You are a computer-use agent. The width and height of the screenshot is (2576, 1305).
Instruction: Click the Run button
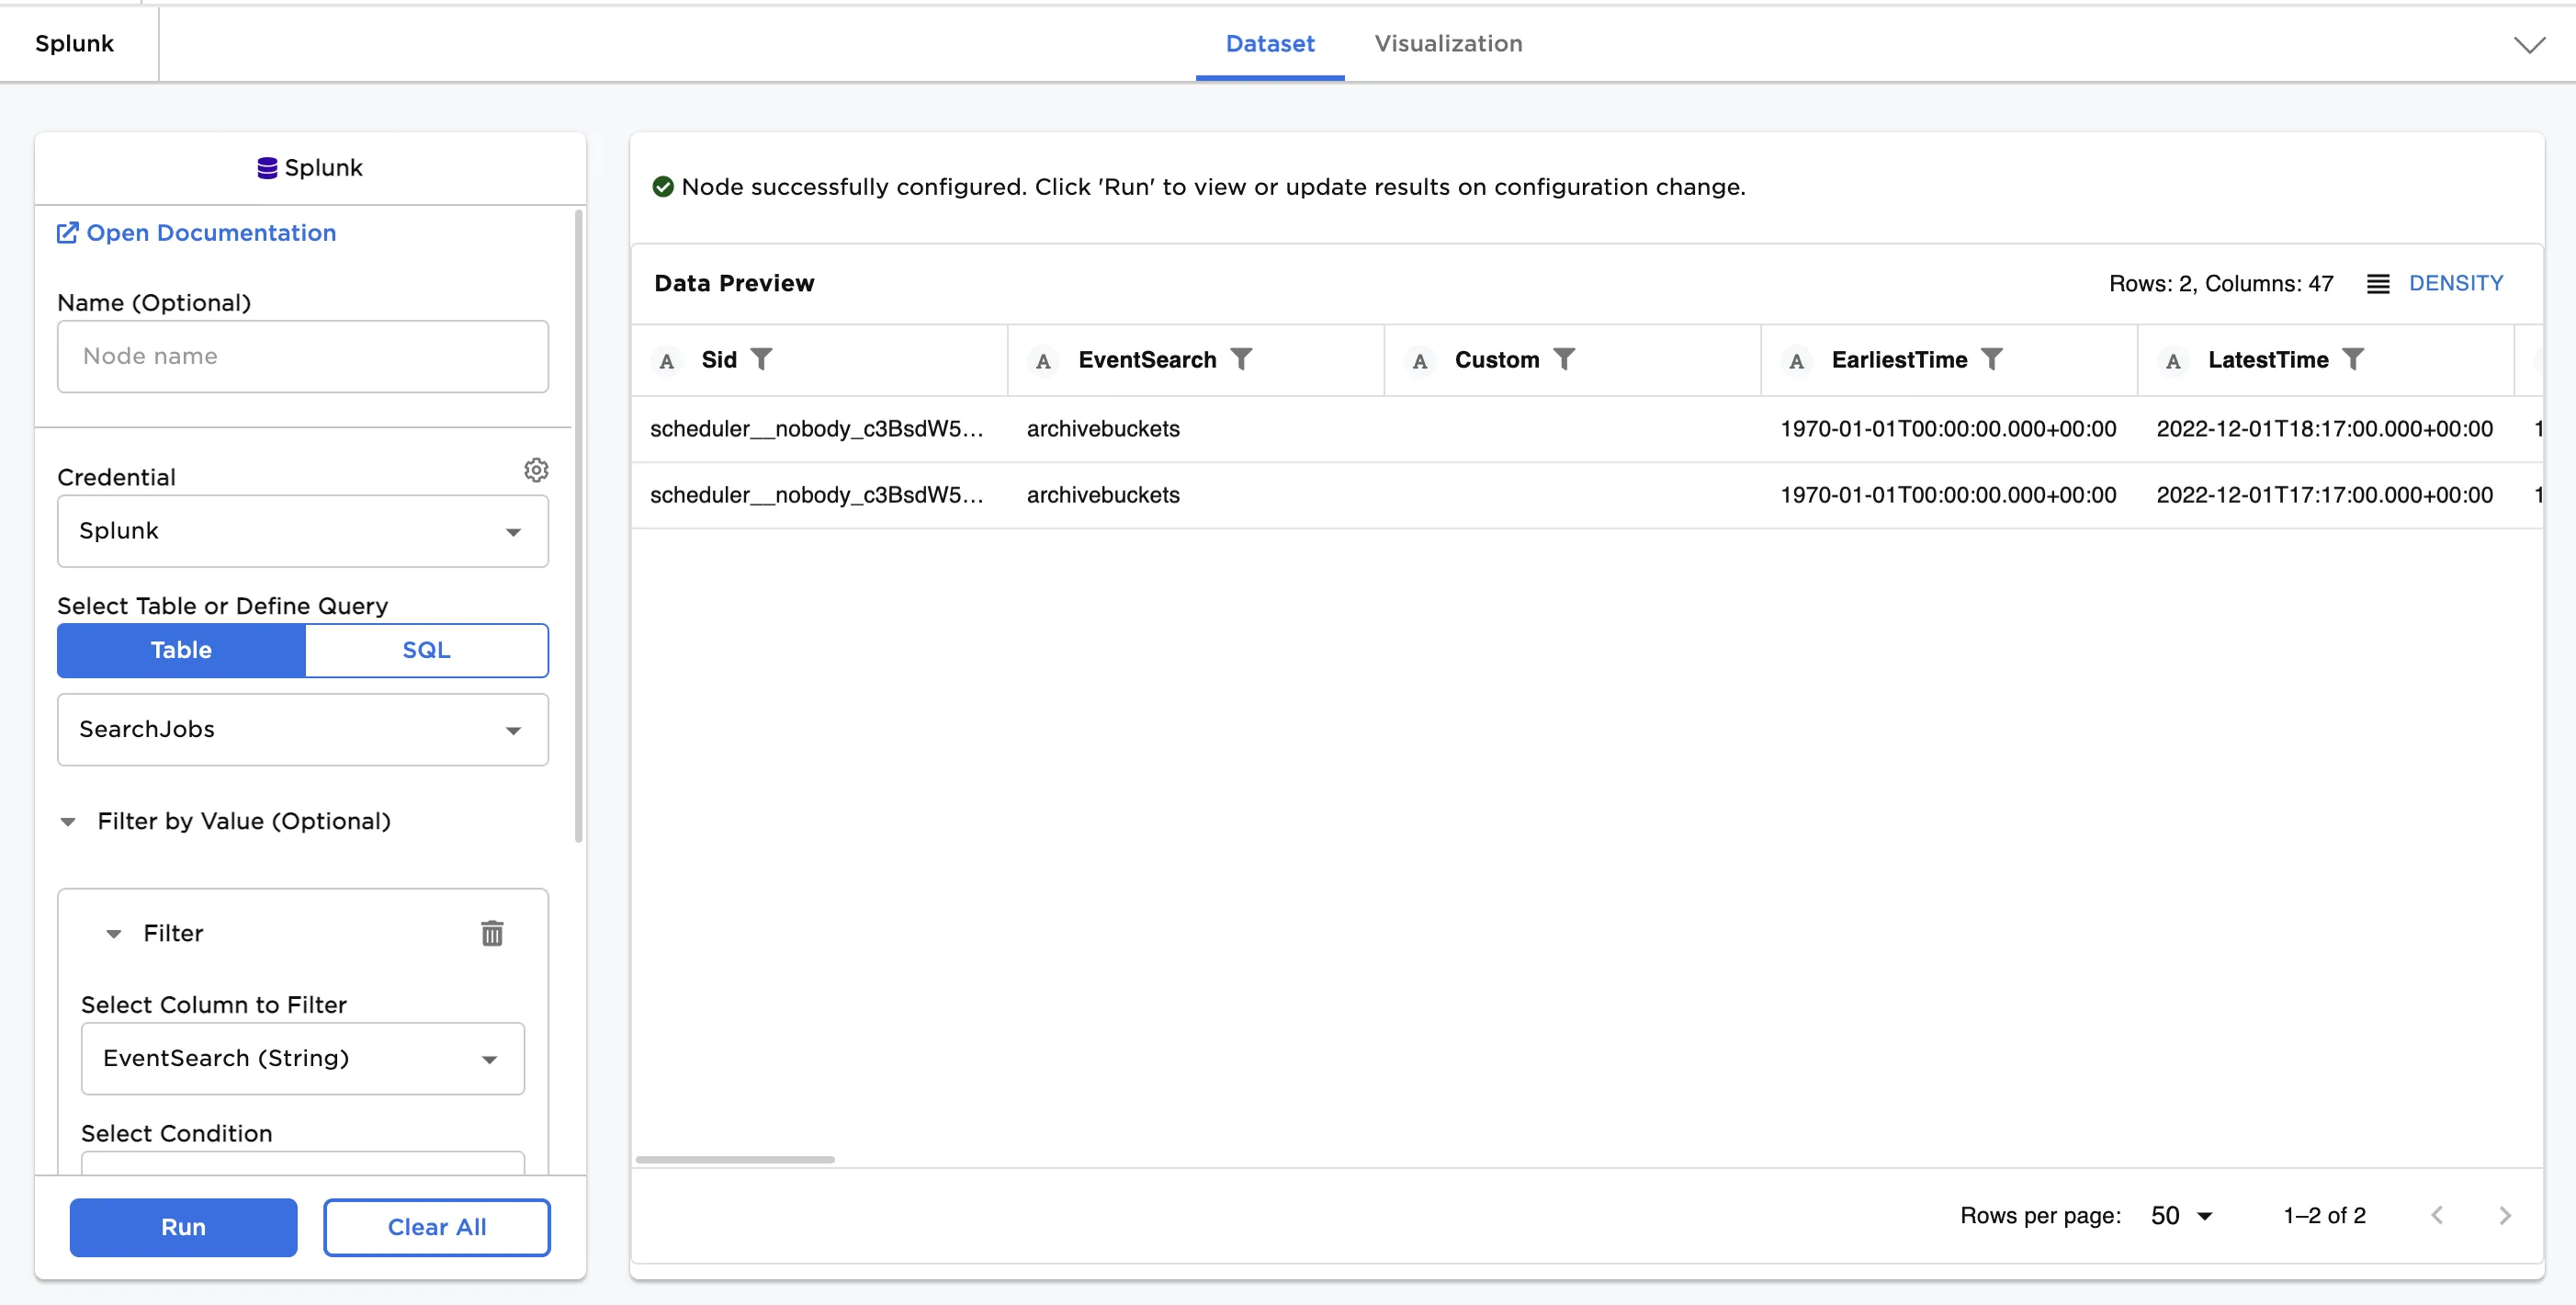point(183,1227)
